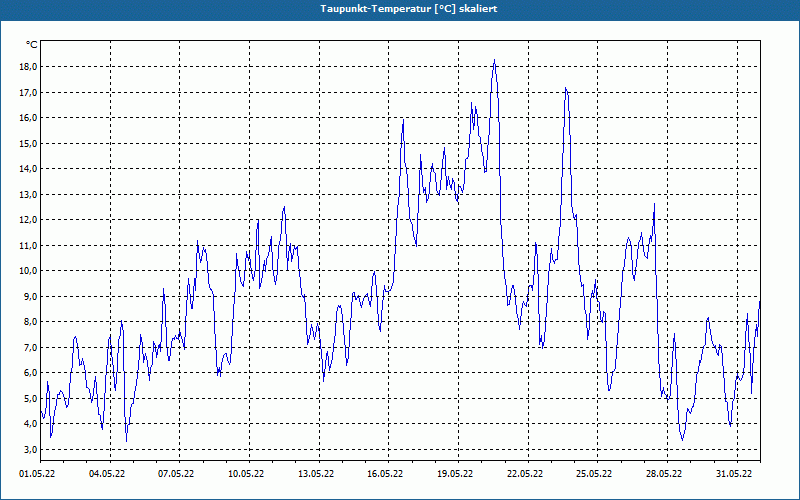
Task: Click the 25.05.22 date label
Action: tap(594, 474)
